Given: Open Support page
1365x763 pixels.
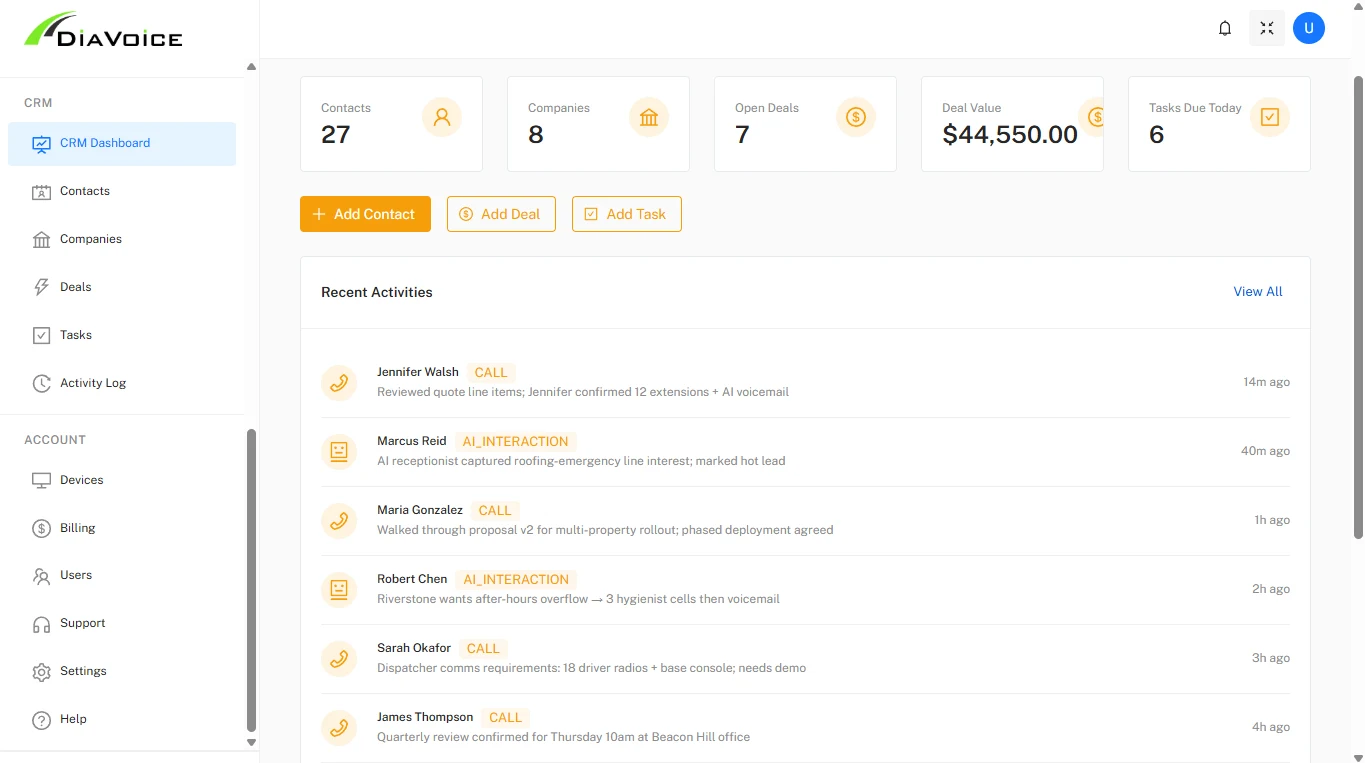Looking at the screenshot, I should [122, 624].
